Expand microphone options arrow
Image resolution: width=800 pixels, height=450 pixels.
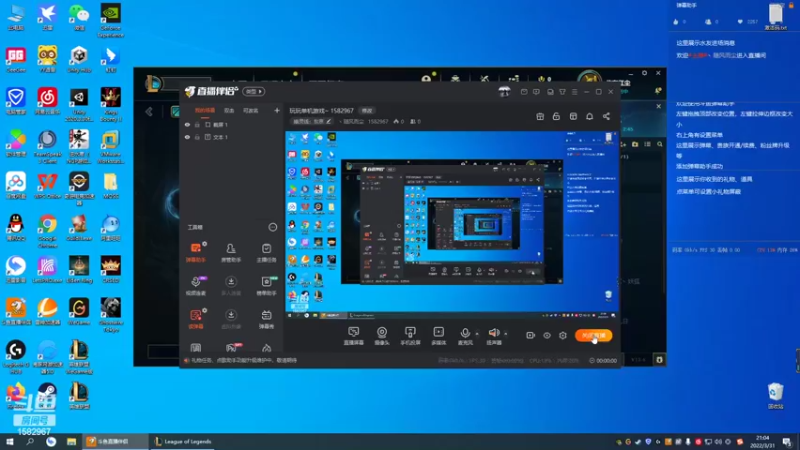(477, 334)
